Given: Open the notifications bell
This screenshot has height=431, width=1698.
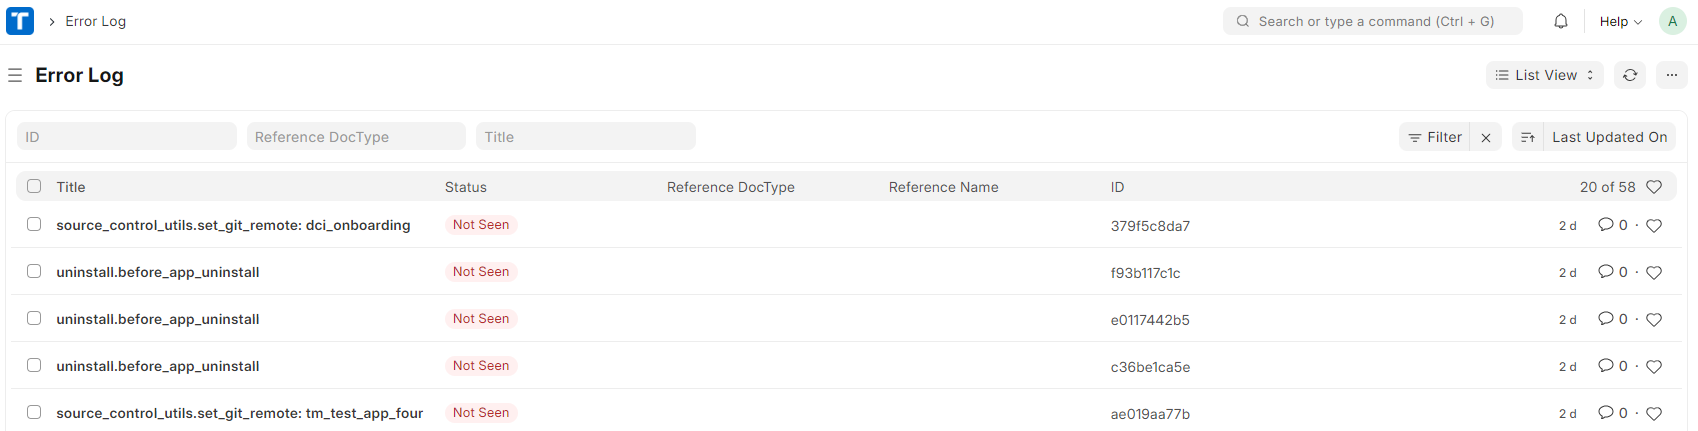Looking at the screenshot, I should click(x=1560, y=21).
